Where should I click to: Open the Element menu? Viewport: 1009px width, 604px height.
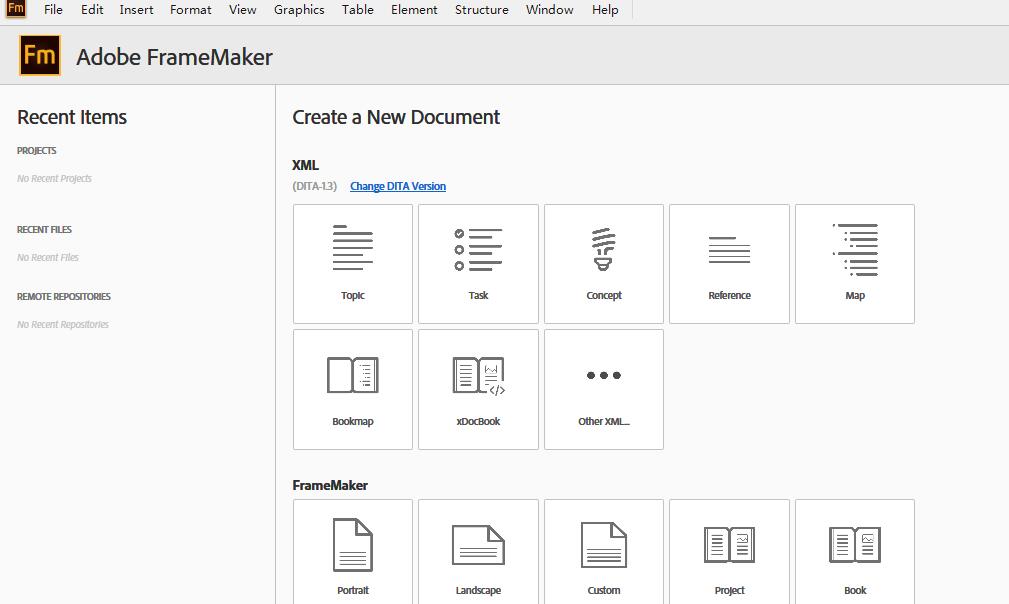click(414, 10)
